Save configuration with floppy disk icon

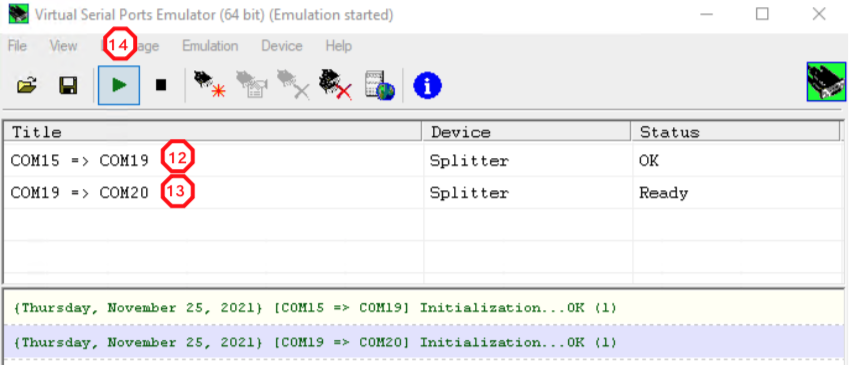pos(68,85)
